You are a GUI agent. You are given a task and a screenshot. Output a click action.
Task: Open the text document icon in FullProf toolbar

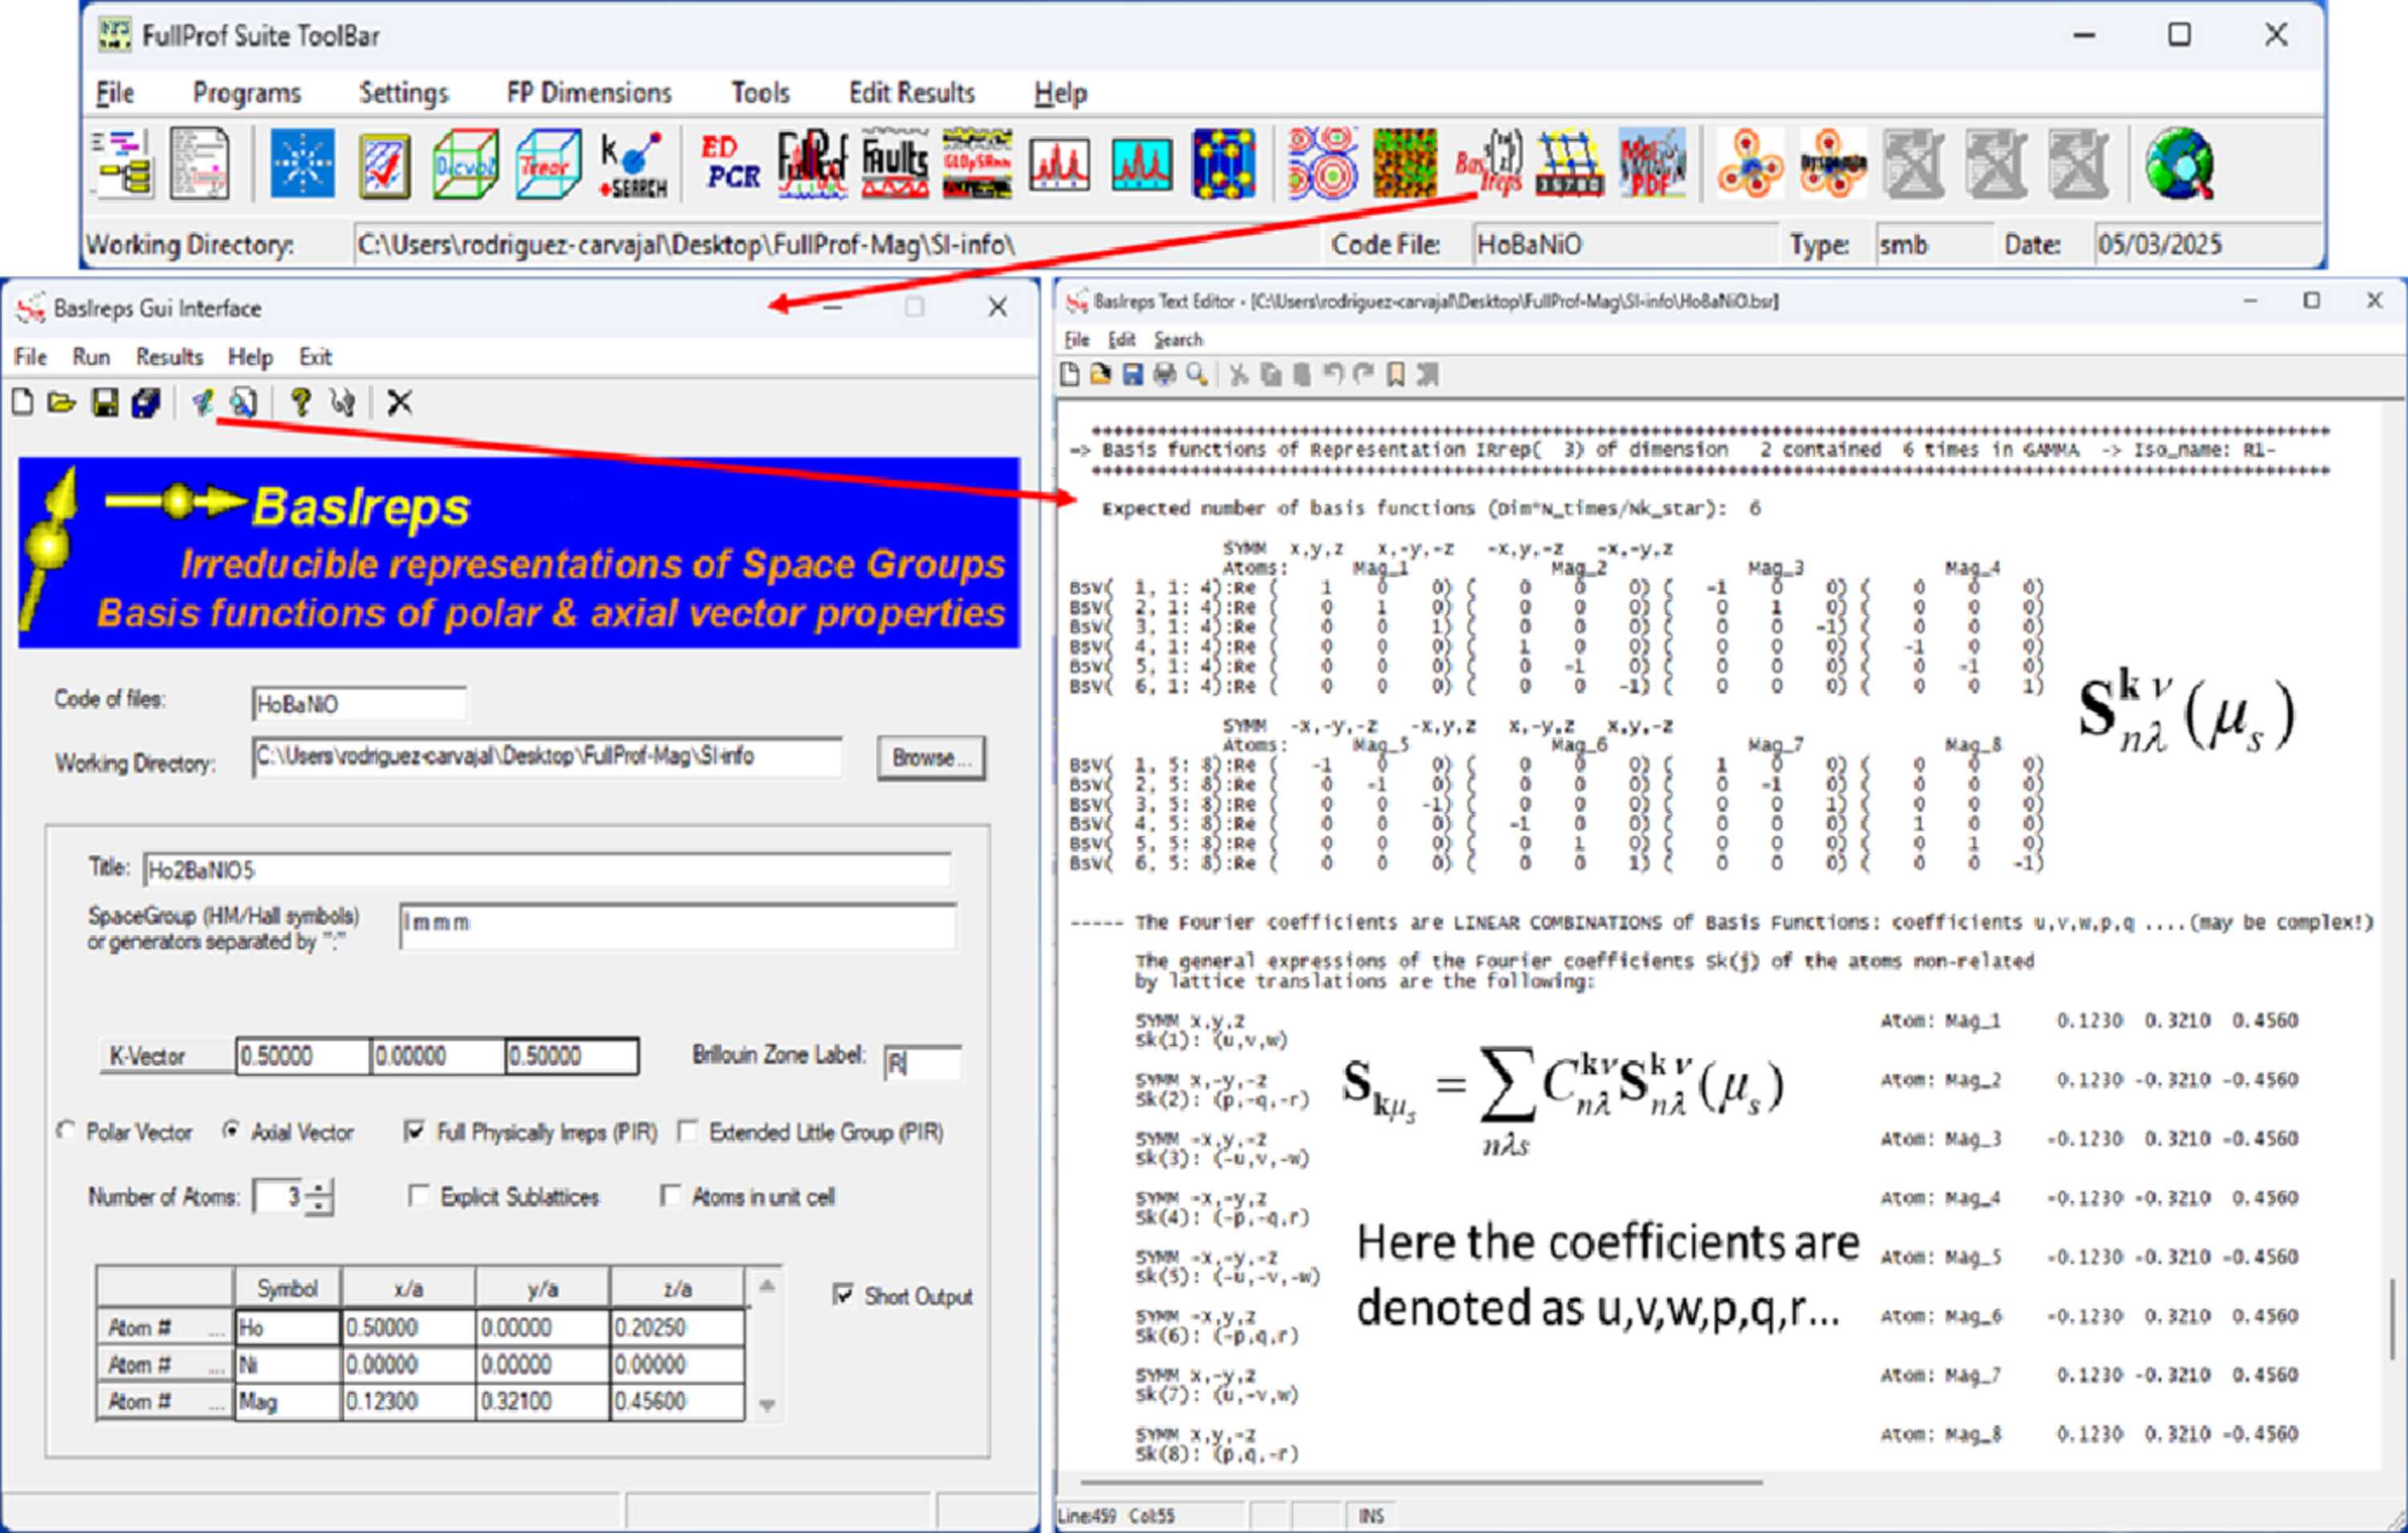(199, 163)
